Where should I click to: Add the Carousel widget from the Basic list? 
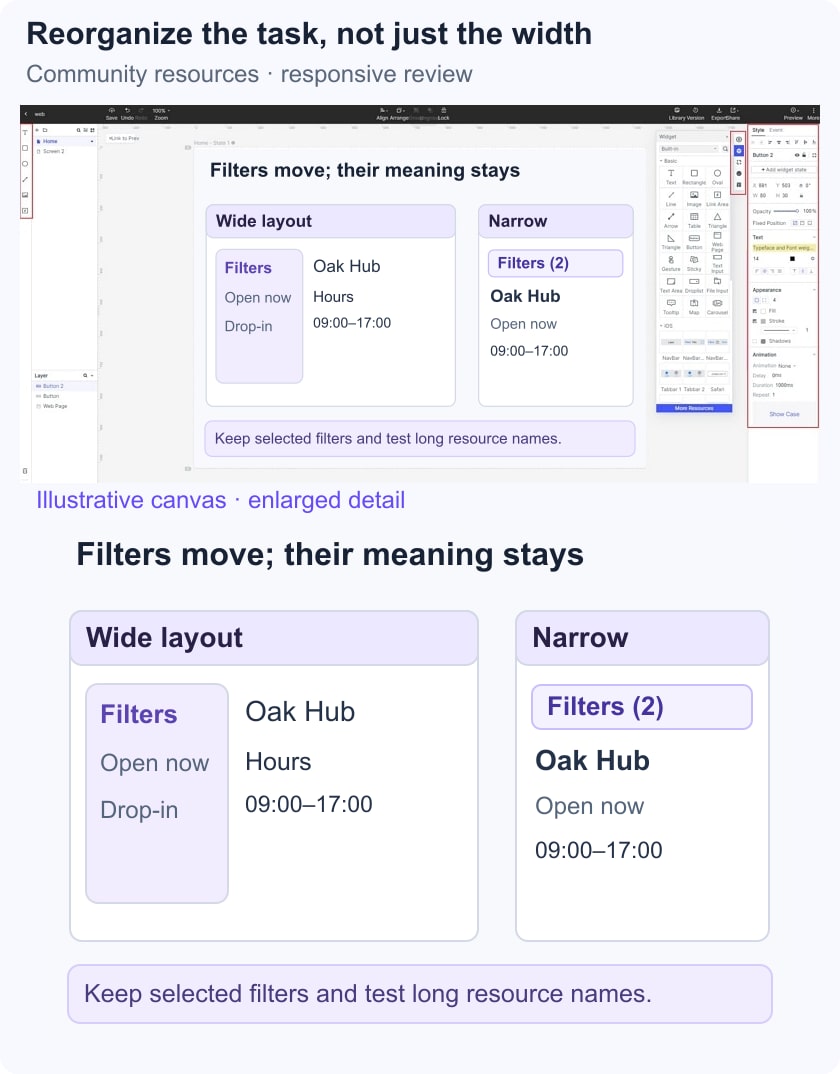(717, 305)
